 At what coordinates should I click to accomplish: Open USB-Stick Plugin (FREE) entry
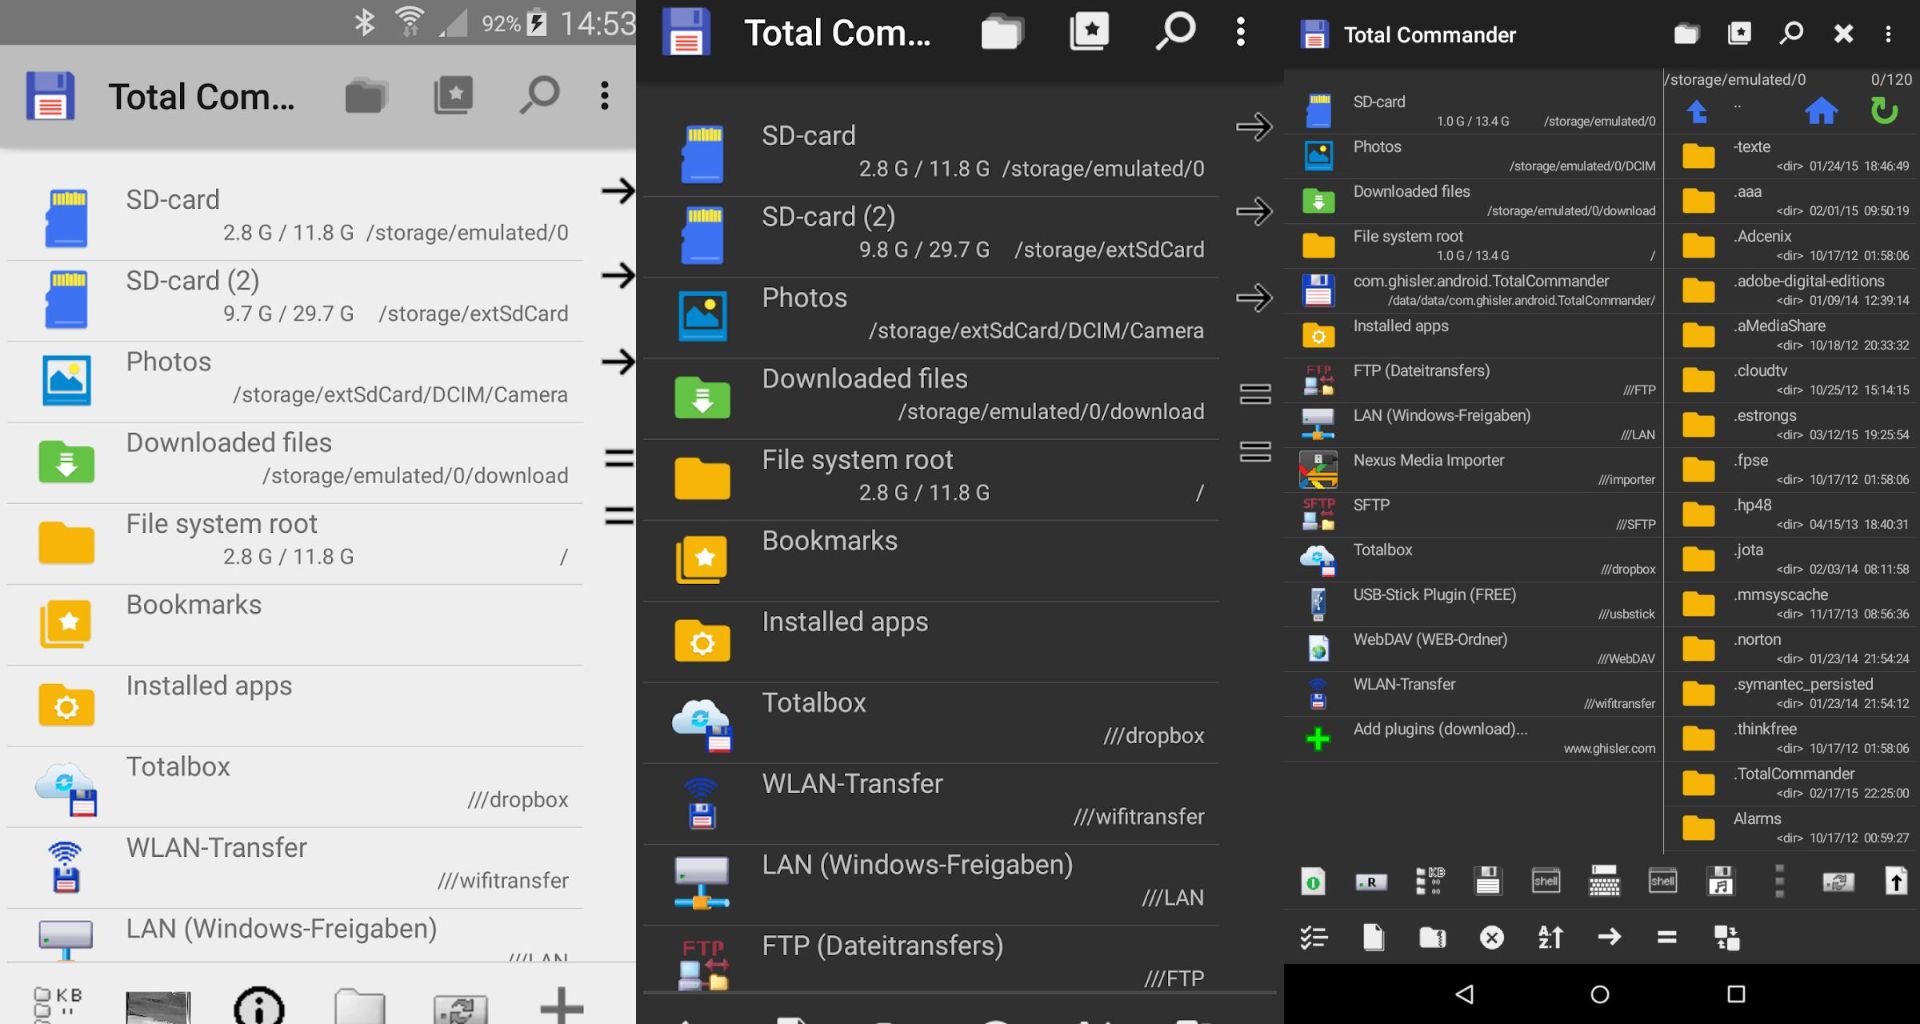tap(1475, 604)
